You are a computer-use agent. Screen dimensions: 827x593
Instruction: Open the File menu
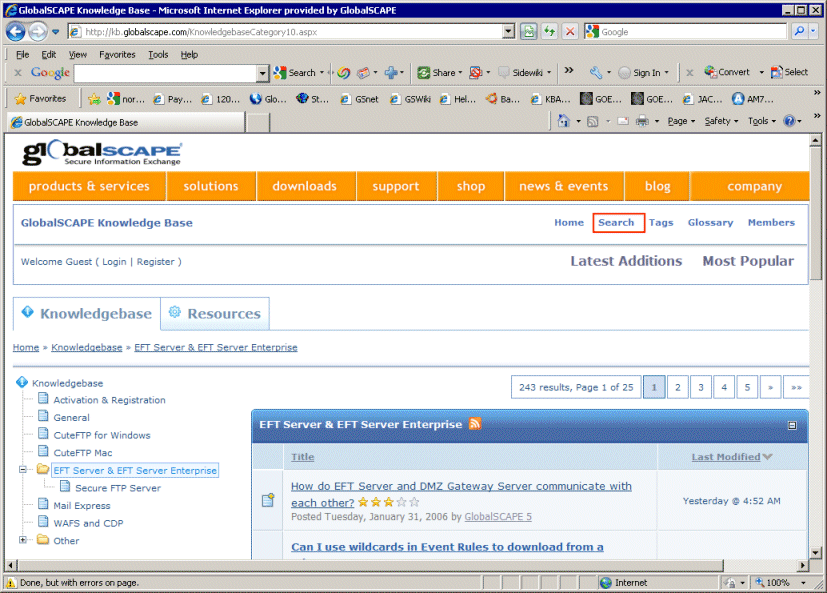pyautogui.click(x=23, y=54)
